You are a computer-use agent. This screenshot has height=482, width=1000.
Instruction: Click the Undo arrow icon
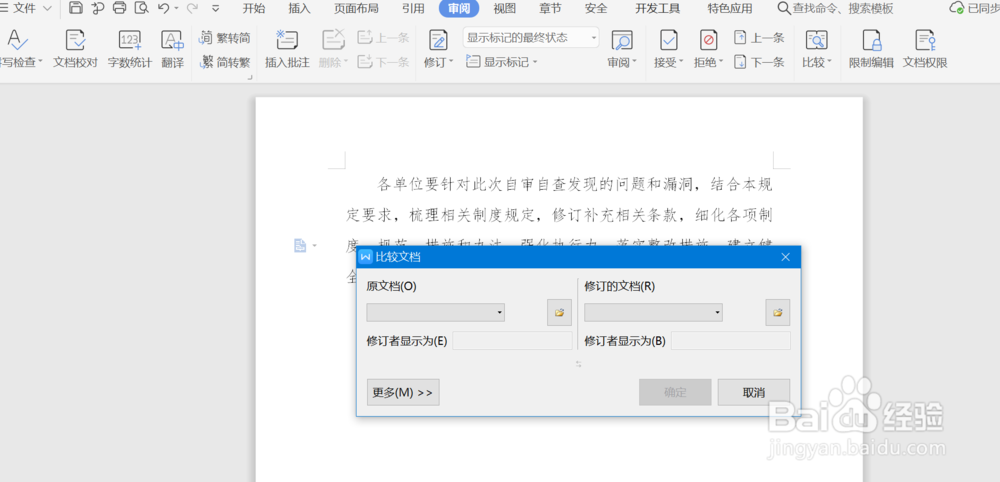163,8
